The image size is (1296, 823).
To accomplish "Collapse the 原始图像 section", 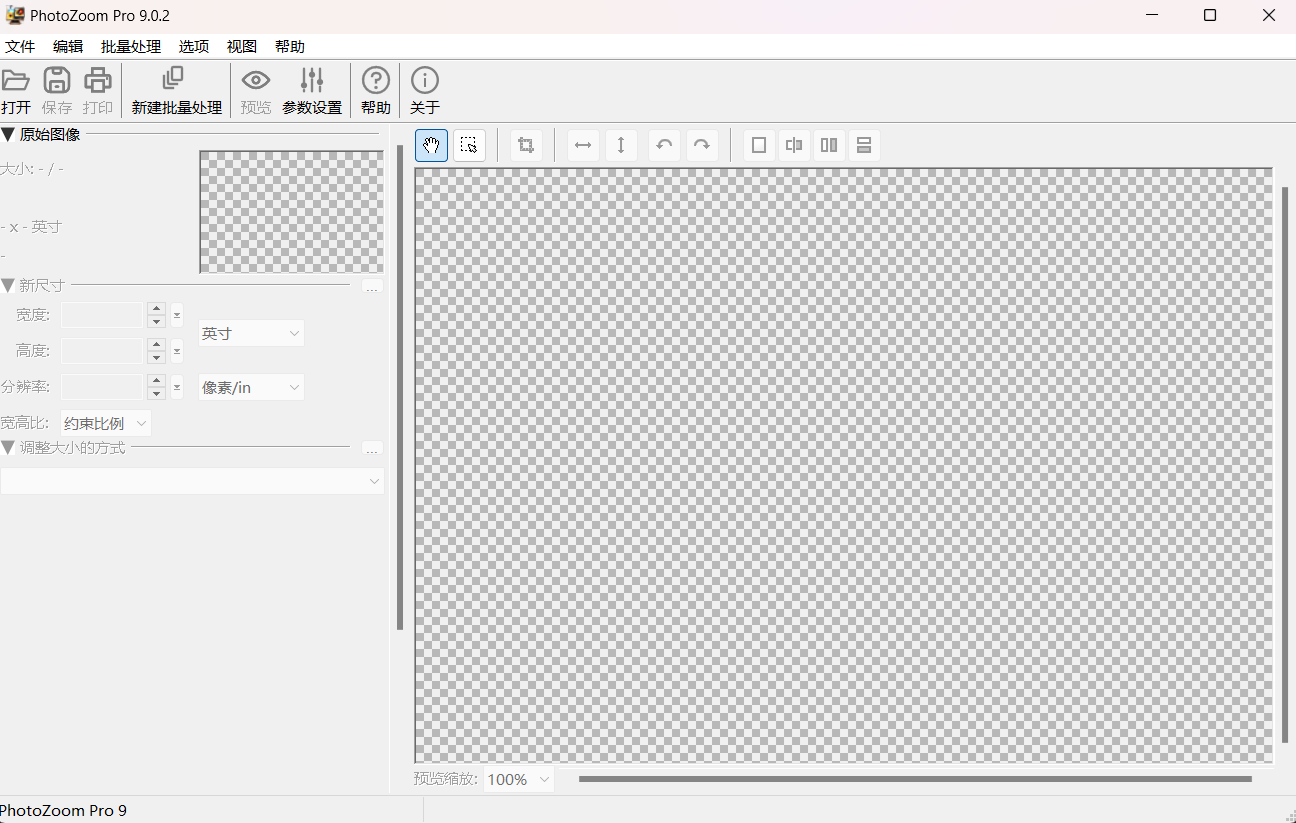I will click(8, 134).
